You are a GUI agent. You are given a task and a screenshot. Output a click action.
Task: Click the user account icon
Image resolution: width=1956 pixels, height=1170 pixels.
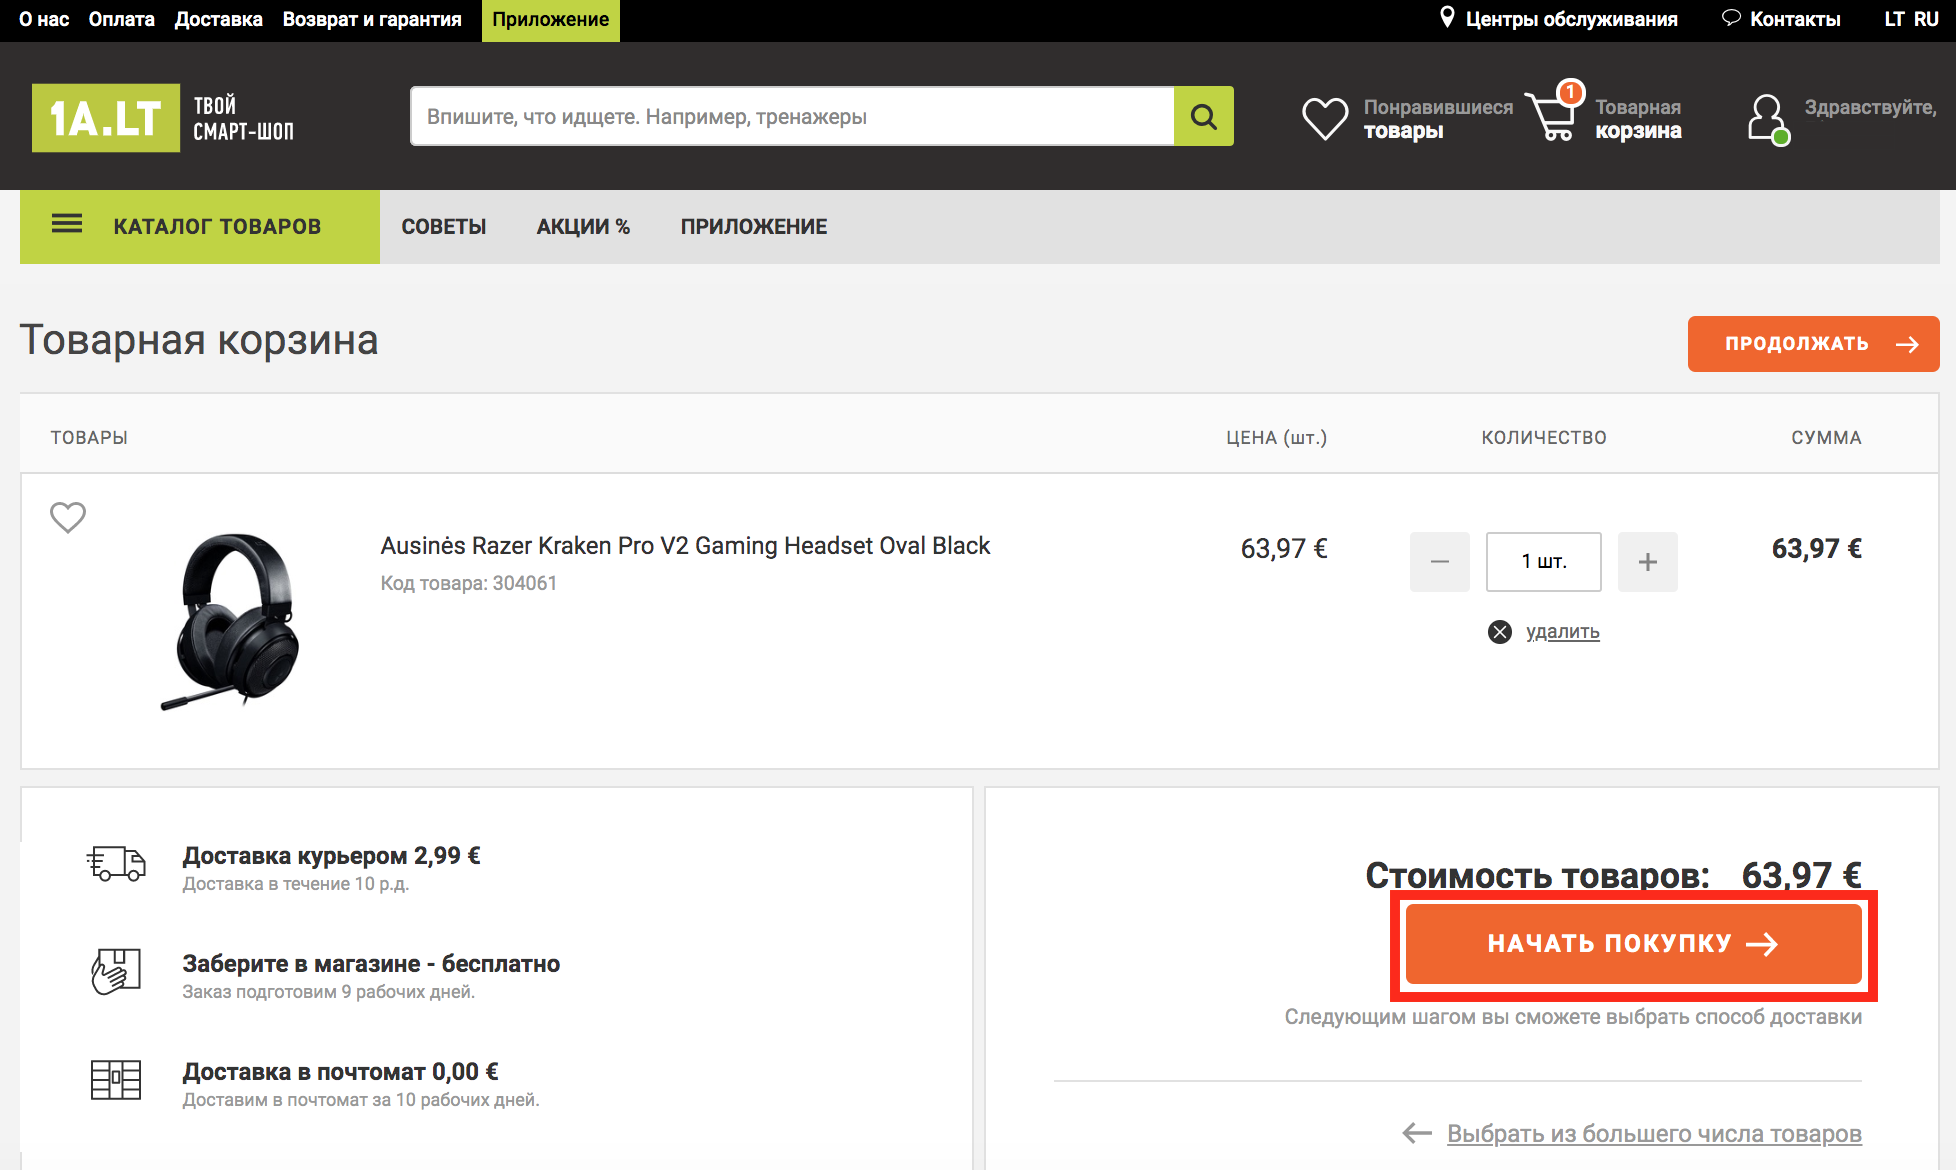pyautogui.click(x=1768, y=119)
